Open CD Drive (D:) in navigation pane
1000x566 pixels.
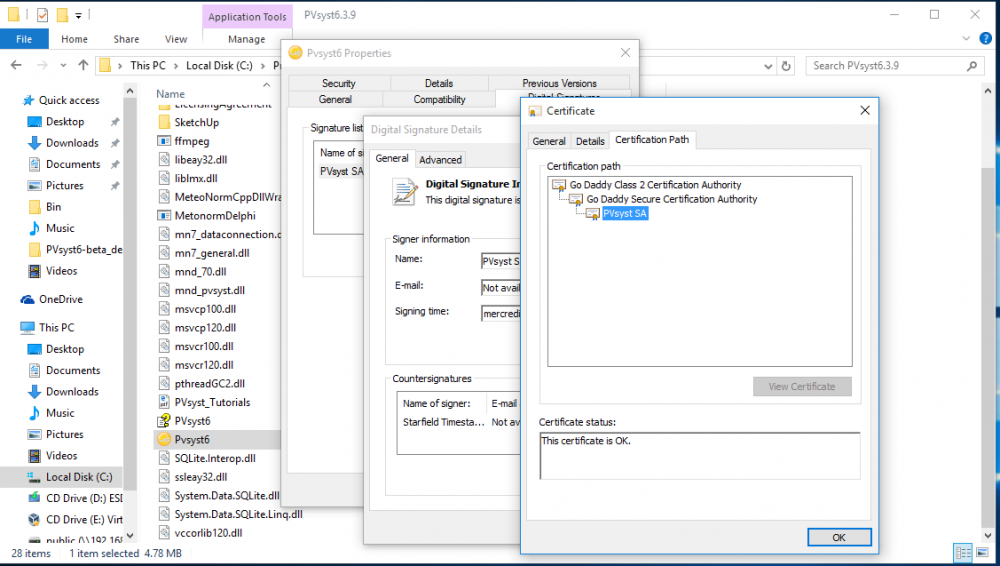84,498
